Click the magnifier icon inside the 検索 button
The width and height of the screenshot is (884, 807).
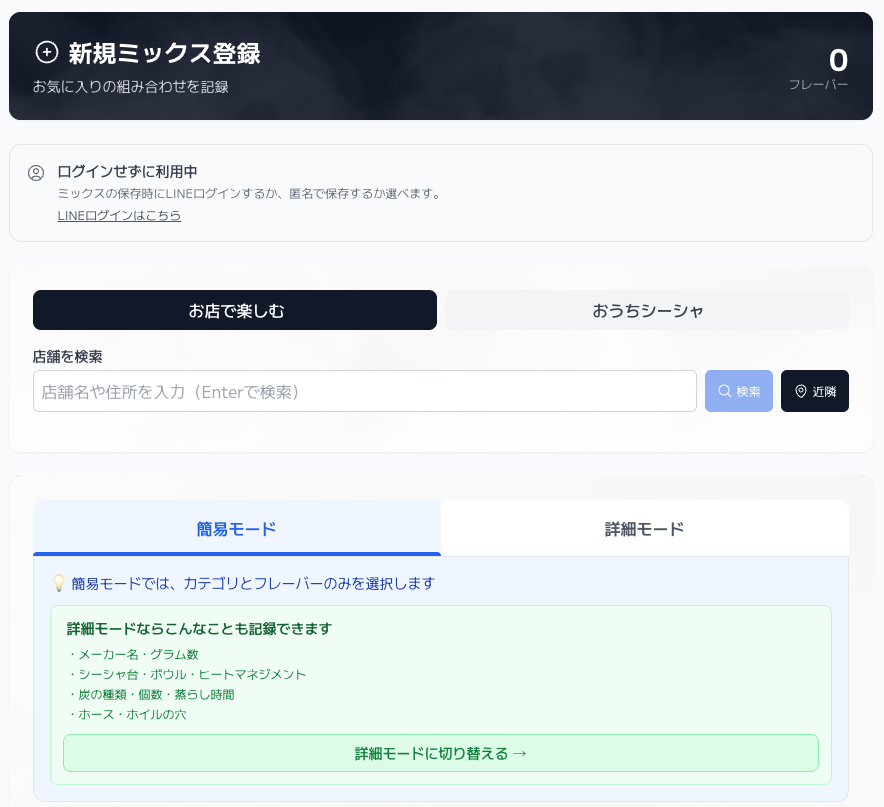[724, 390]
